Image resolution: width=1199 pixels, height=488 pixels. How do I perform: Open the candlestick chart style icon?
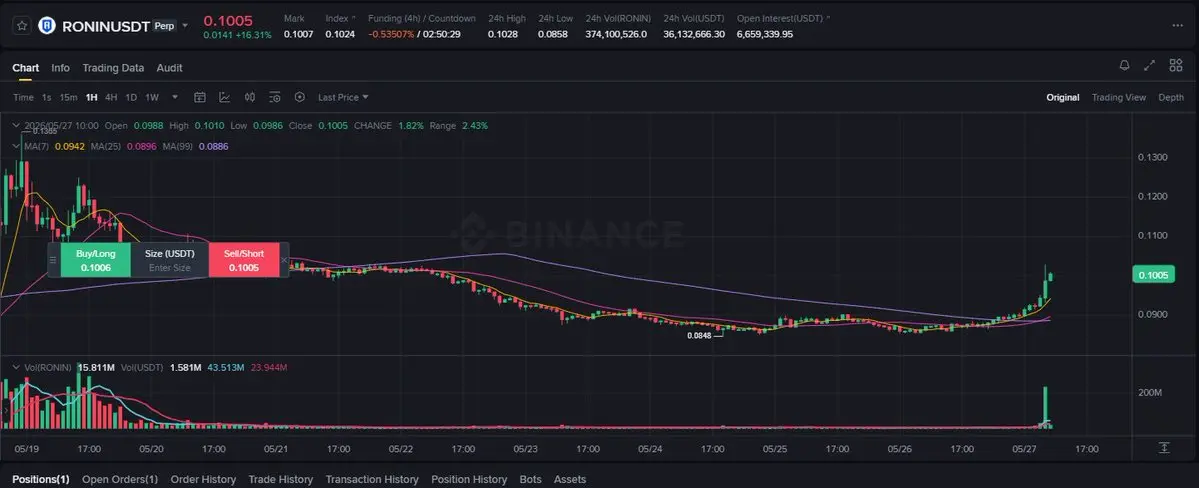pyautogui.click(x=249, y=97)
